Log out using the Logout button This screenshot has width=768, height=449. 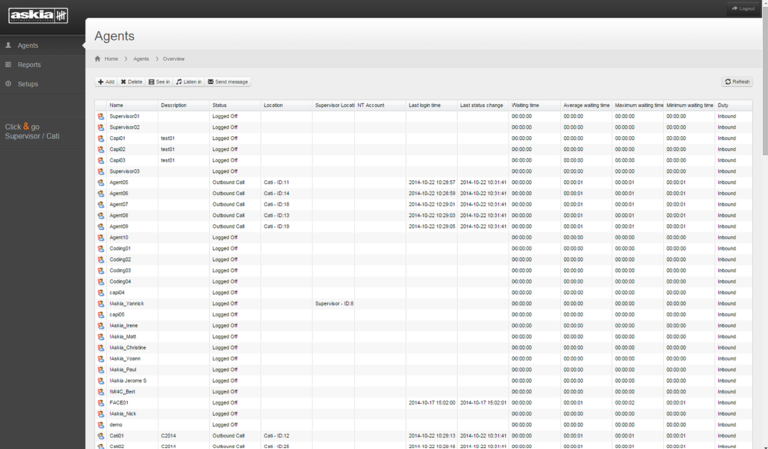tap(744, 8)
